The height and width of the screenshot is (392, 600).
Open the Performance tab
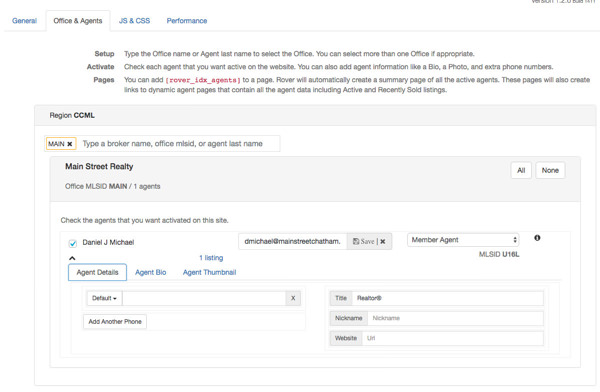tap(187, 21)
